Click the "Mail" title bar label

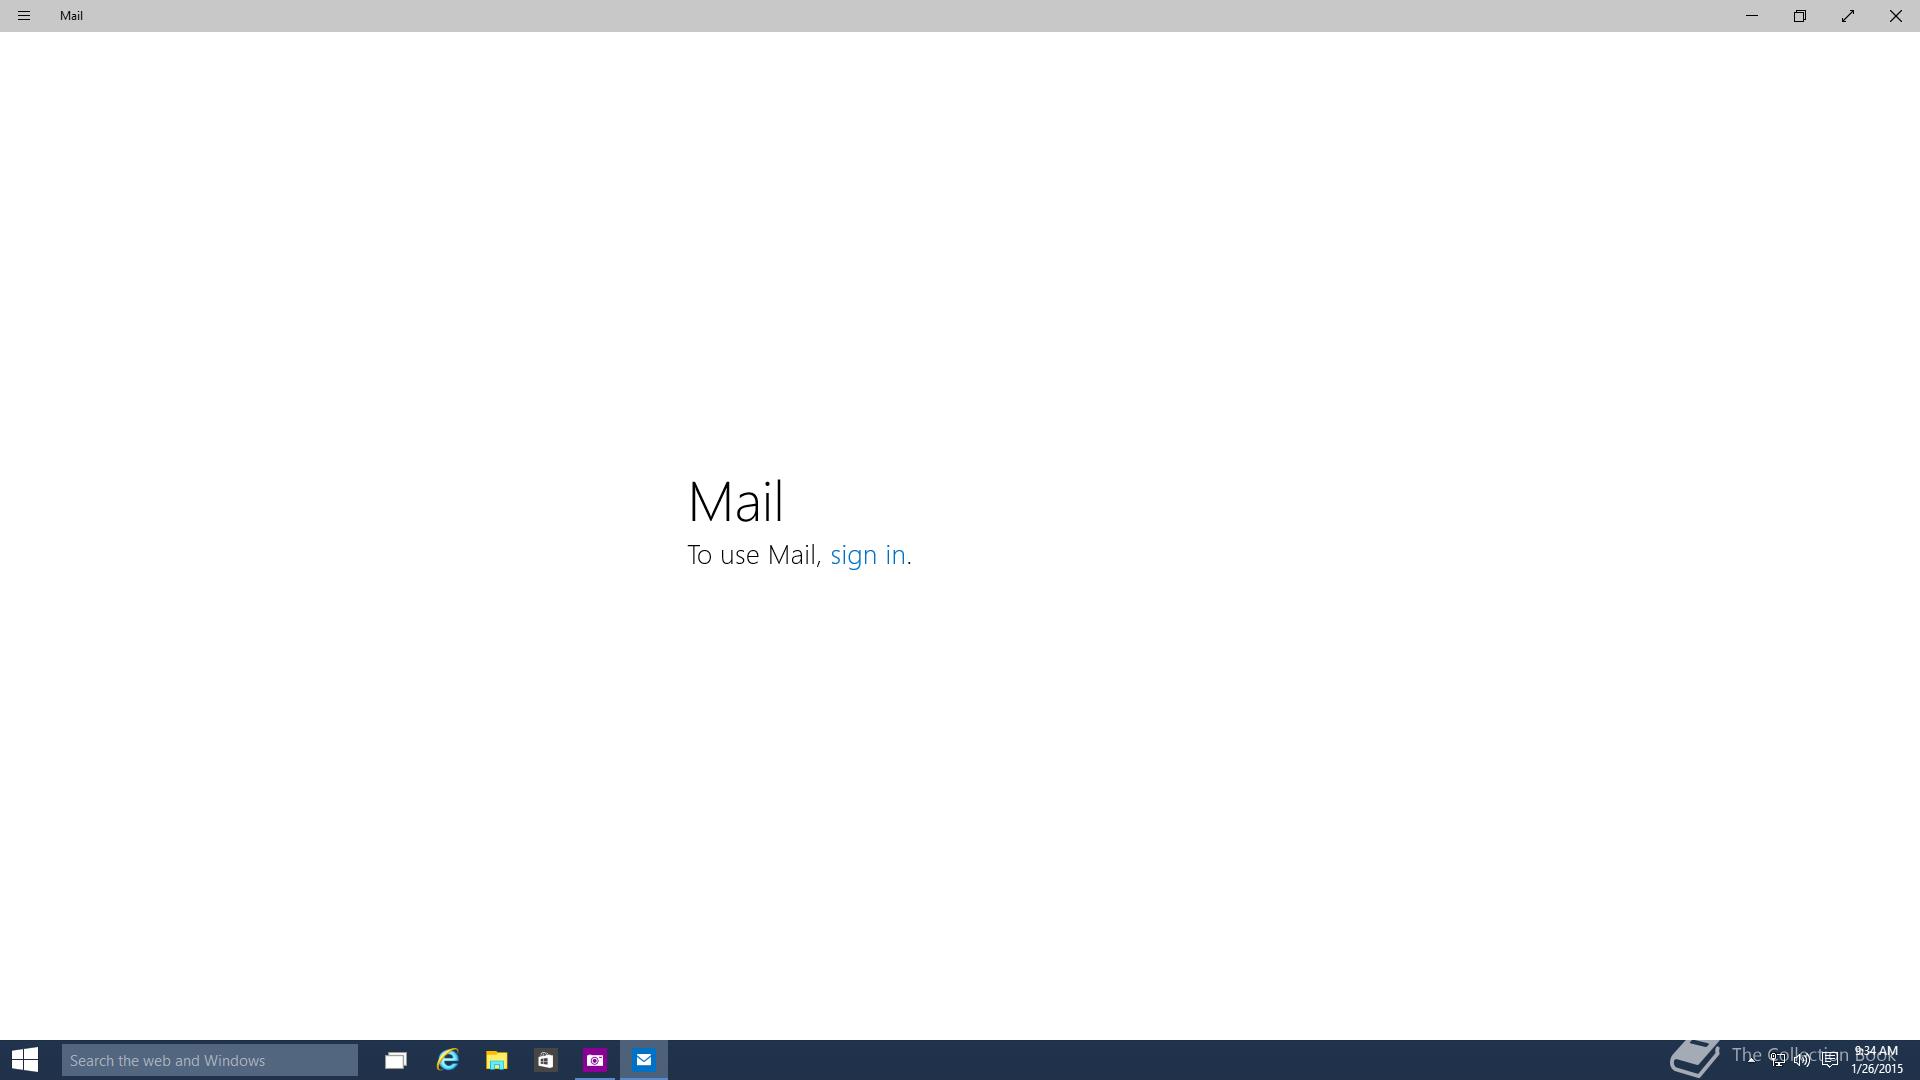[x=71, y=16]
